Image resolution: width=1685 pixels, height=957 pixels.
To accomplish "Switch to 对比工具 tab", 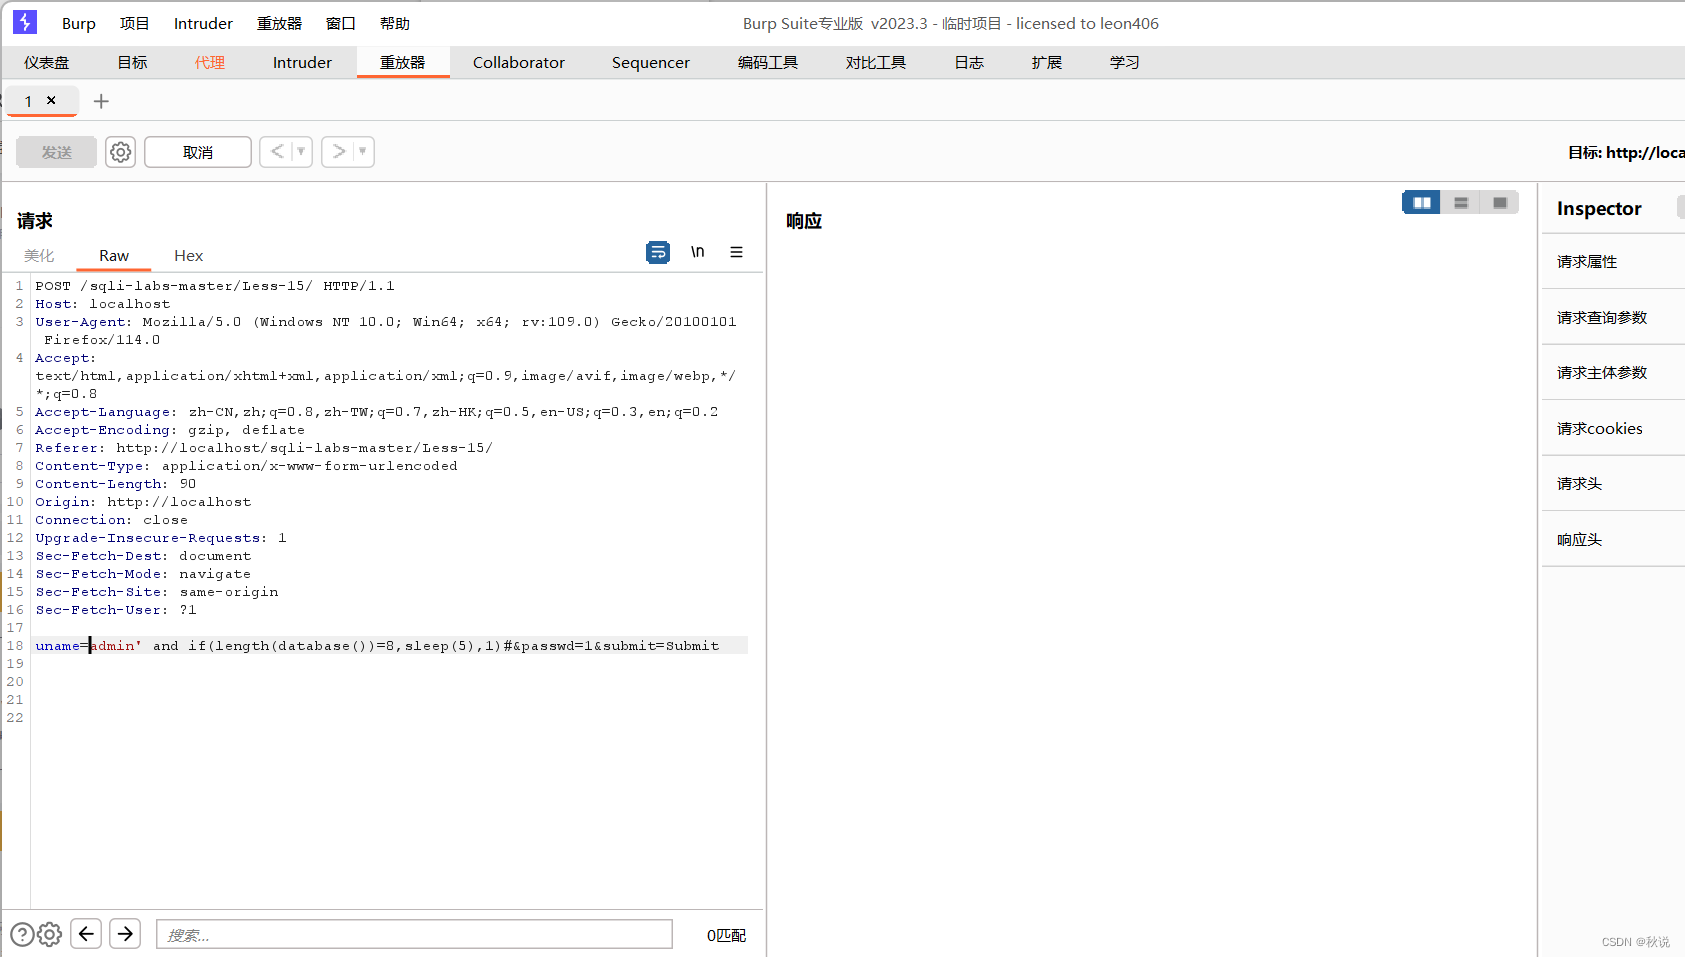I will (876, 62).
